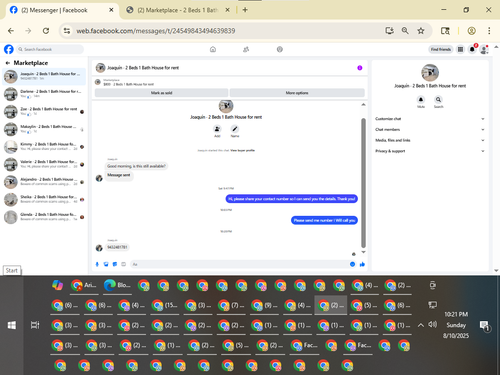Image resolution: width=500 pixels, height=375 pixels.
Task: Click the purple conversation info icon
Action: click(x=360, y=68)
